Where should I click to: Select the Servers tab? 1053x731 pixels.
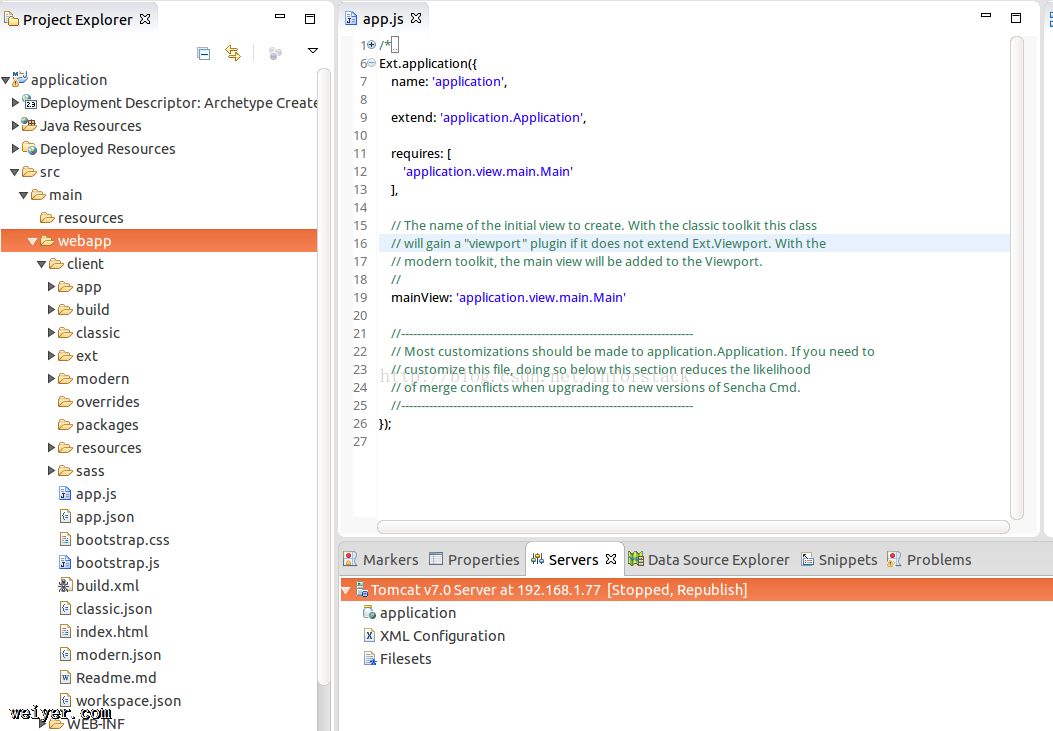click(x=573, y=559)
